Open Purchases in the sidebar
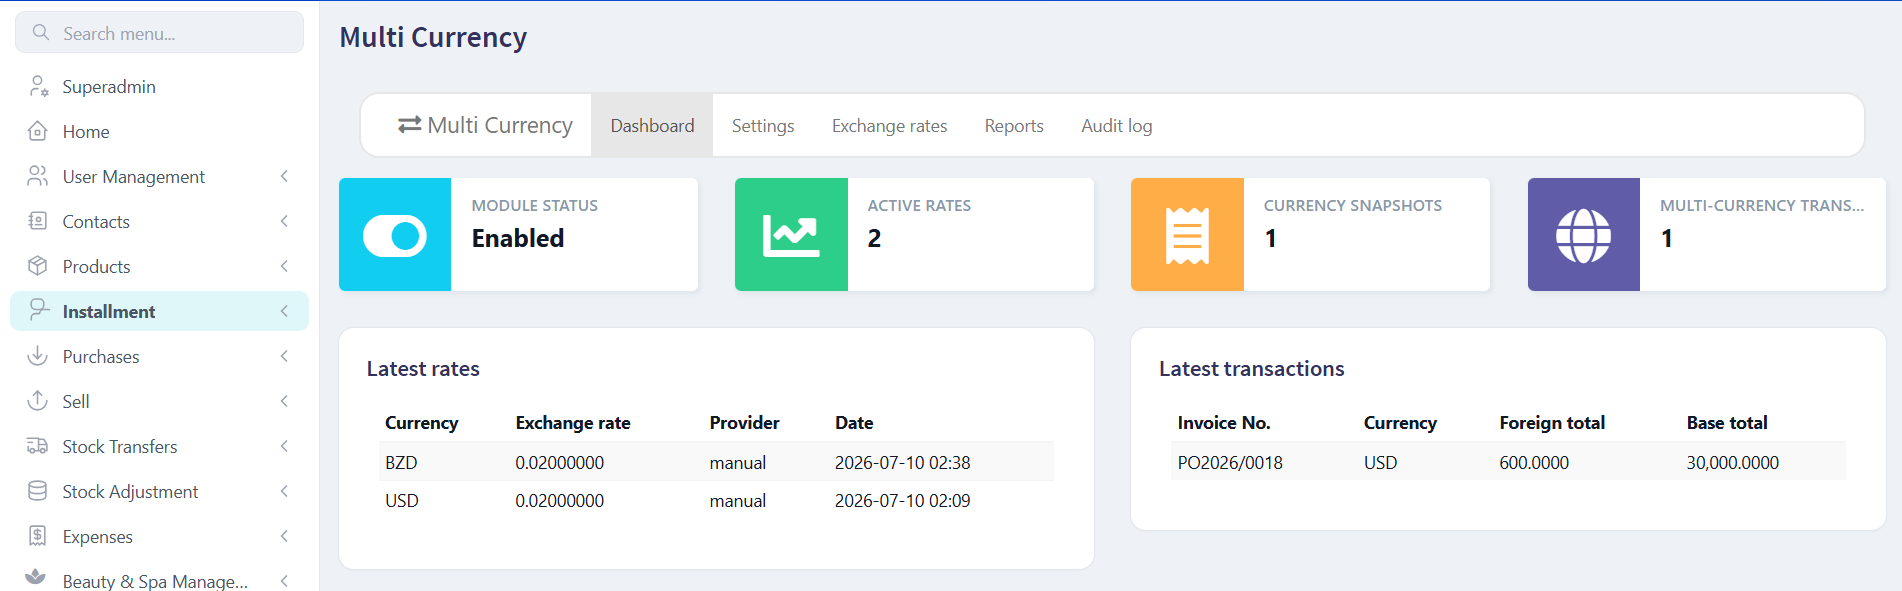The width and height of the screenshot is (1902, 591). [x=159, y=356]
